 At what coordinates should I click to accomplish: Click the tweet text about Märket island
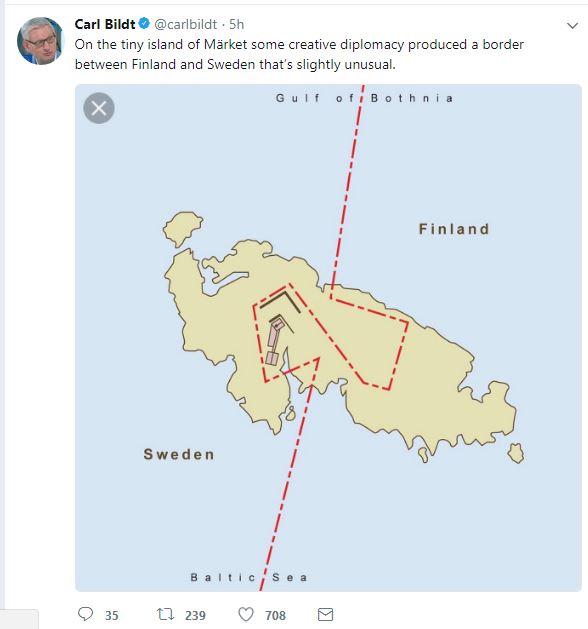click(299, 54)
